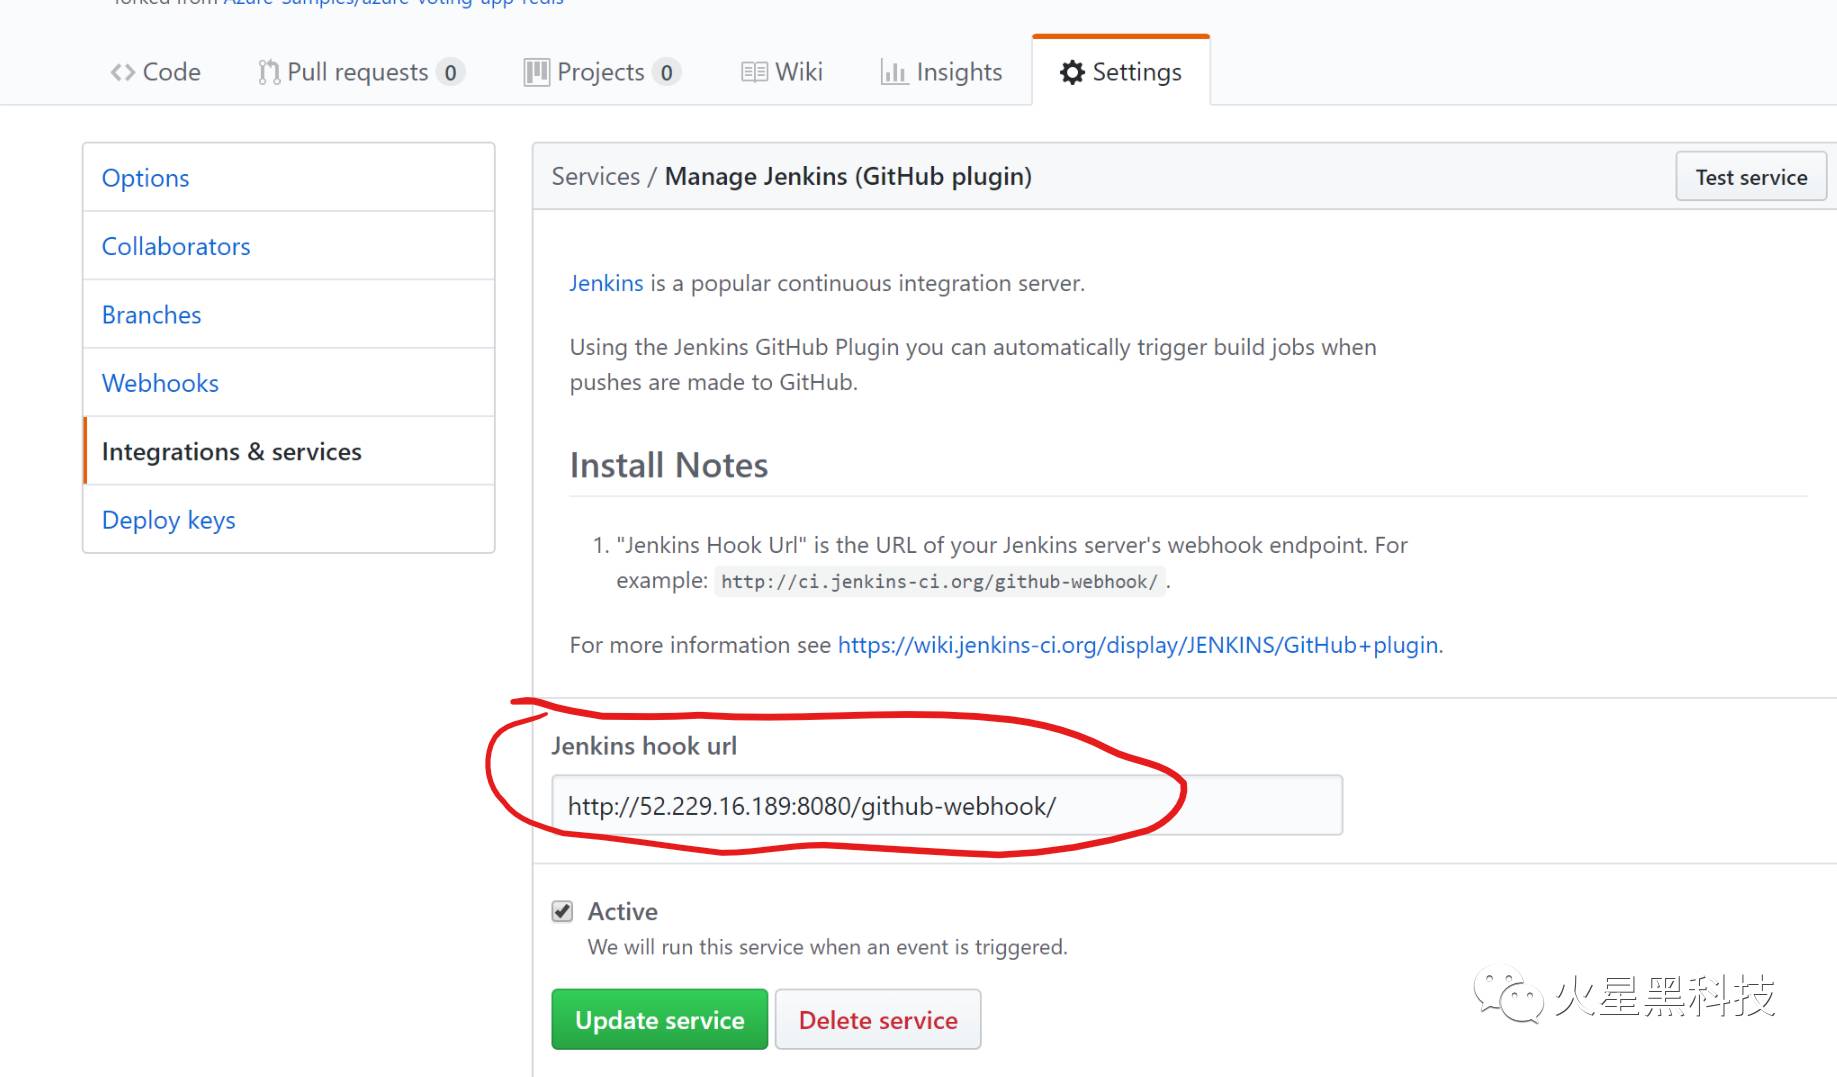Open Collaborators settings
1837x1077 pixels.
pos(288,246)
